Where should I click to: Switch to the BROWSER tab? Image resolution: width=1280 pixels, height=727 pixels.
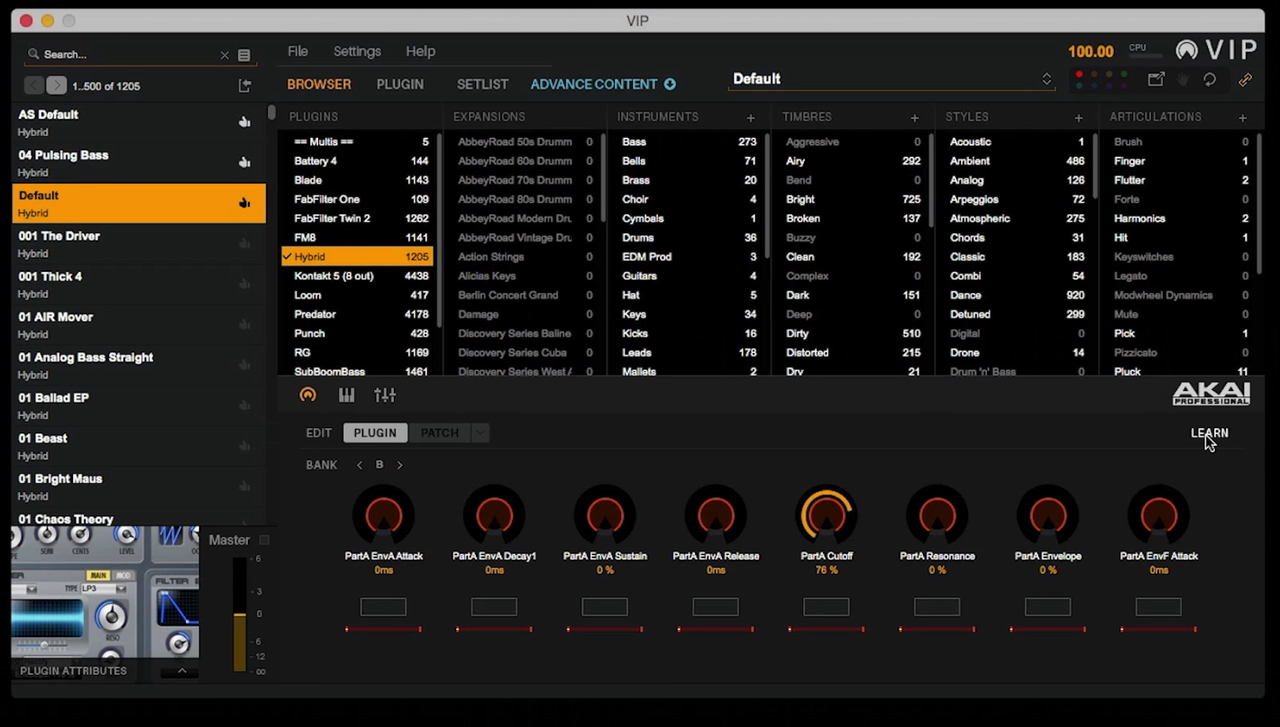point(319,84)
